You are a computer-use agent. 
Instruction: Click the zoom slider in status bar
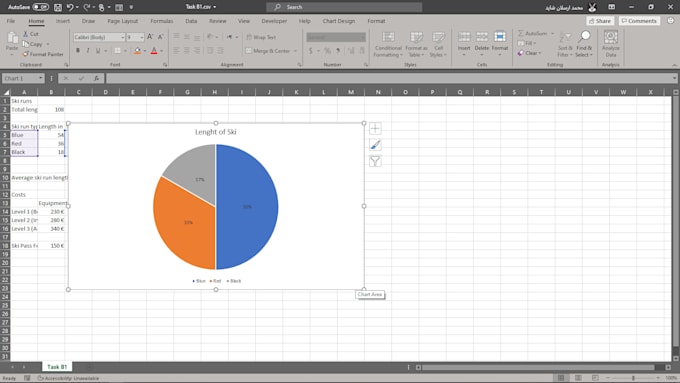[x=633, y=378]
